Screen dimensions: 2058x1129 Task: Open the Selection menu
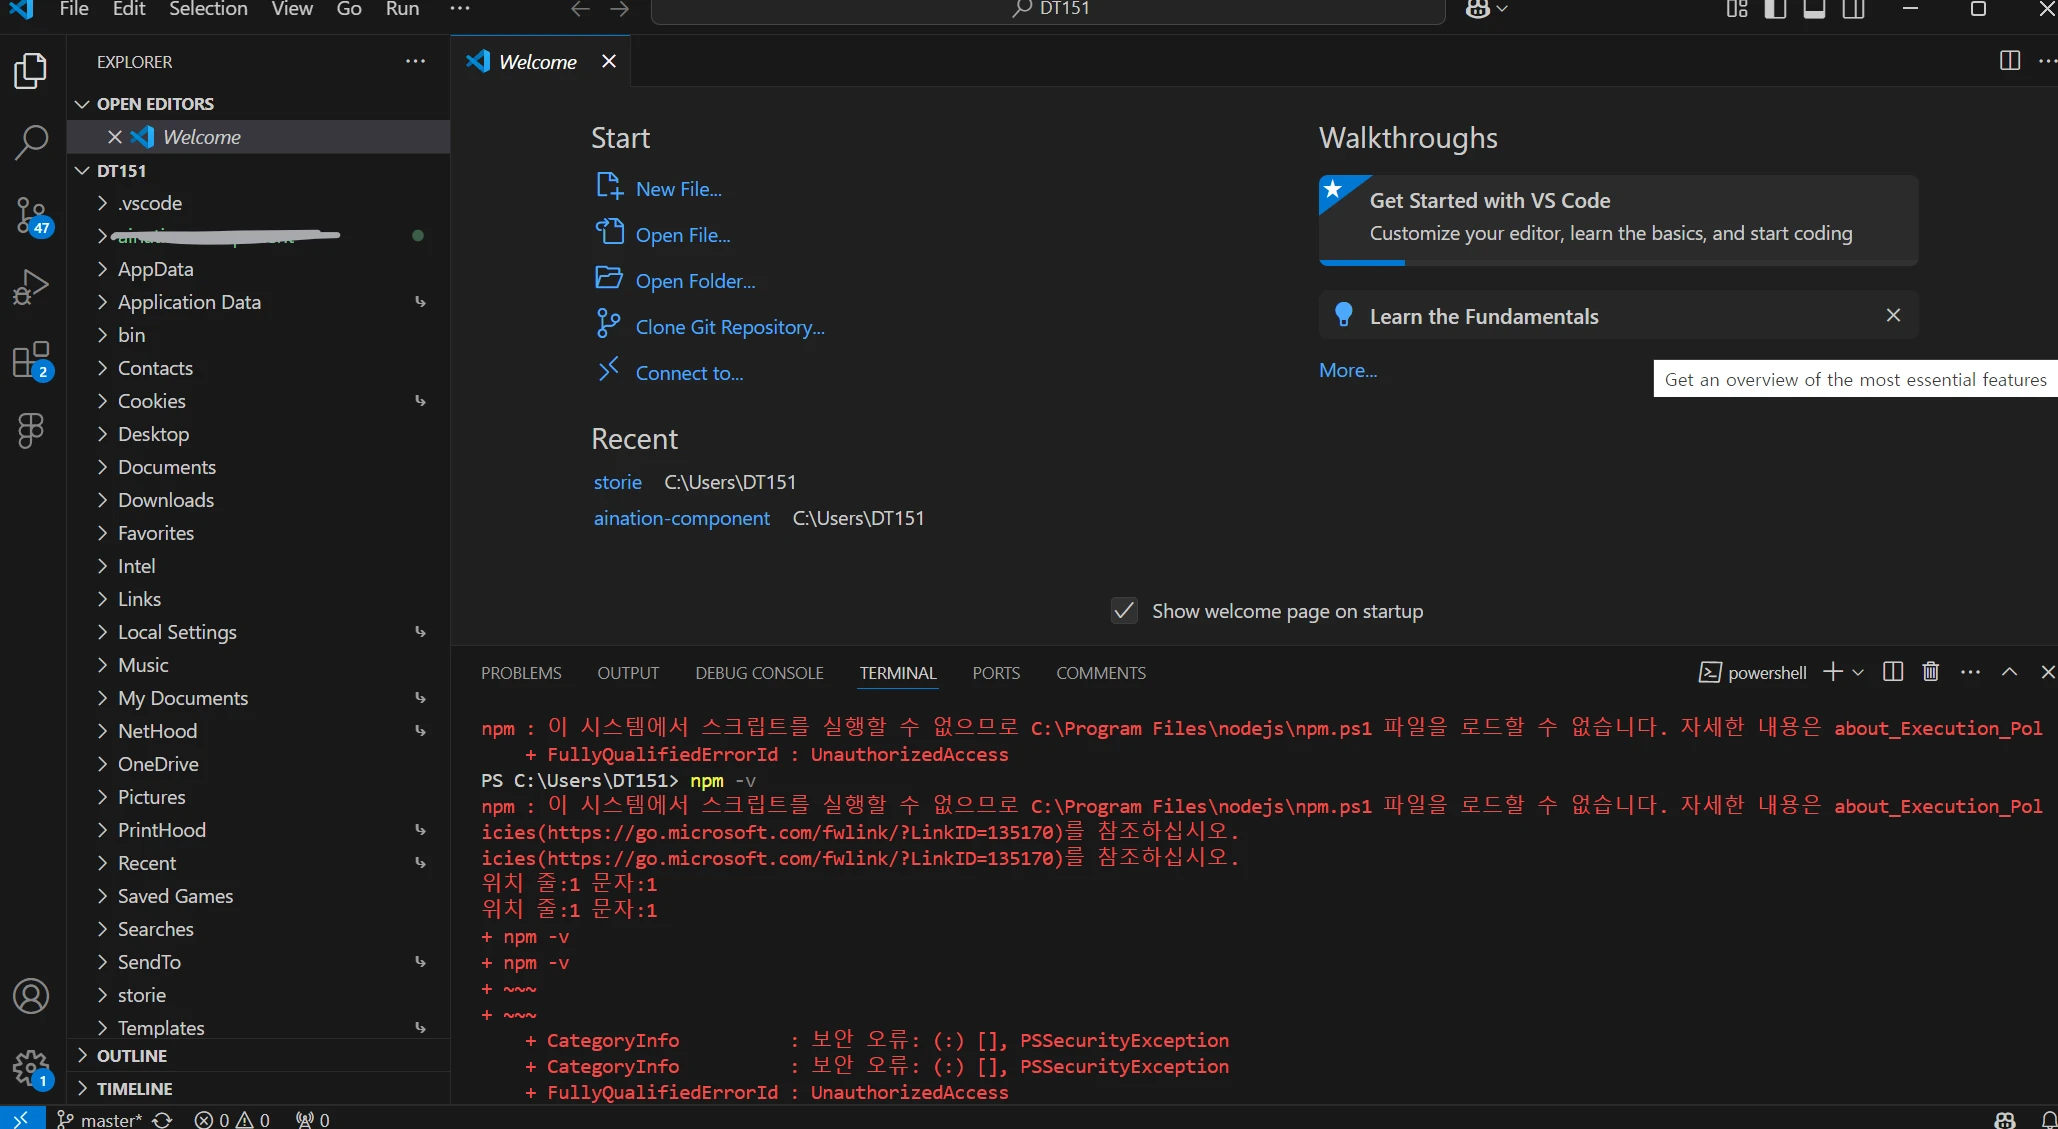click(x=208, y=9)
